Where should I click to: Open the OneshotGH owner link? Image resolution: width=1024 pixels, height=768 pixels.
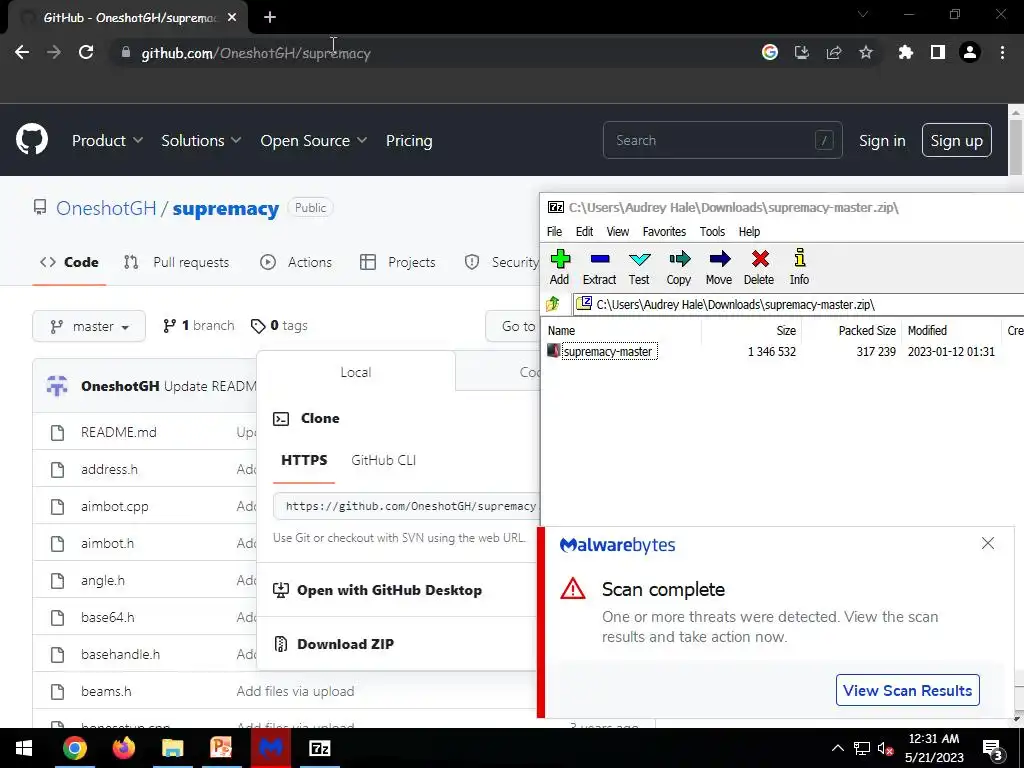point(106,208)
